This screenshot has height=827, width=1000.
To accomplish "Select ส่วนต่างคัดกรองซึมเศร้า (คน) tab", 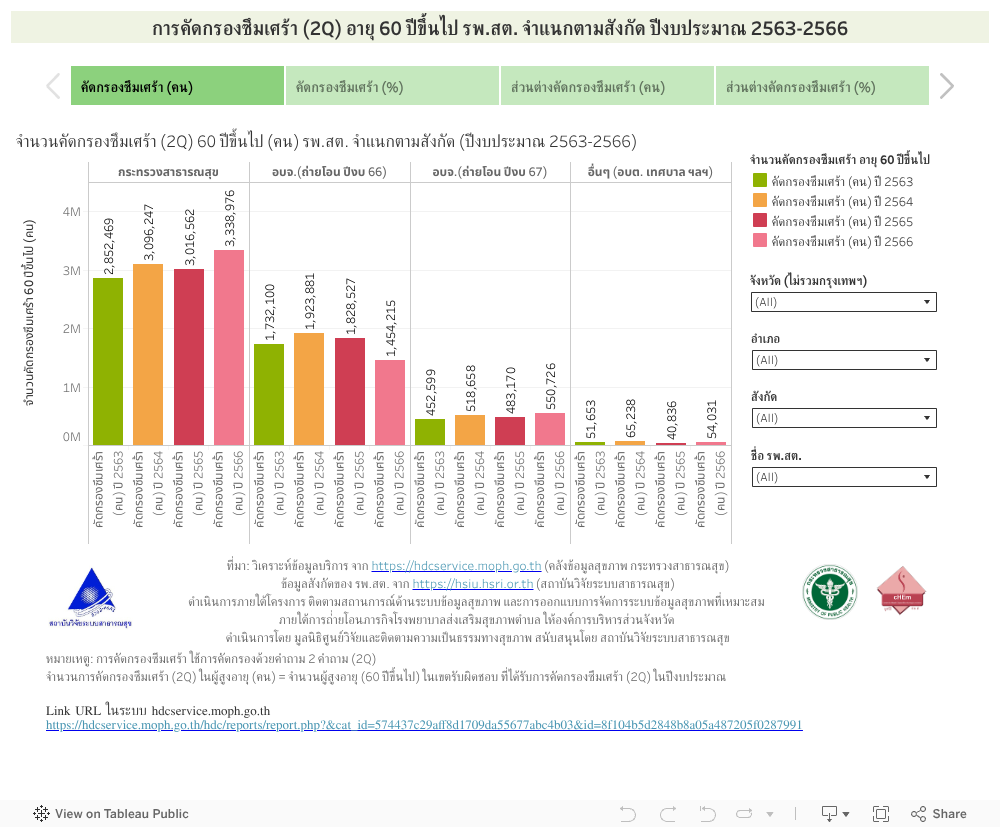I will 607,87.
